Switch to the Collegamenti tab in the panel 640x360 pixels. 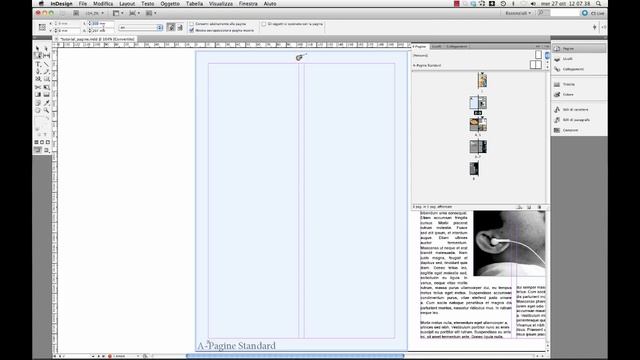(456, 47)
